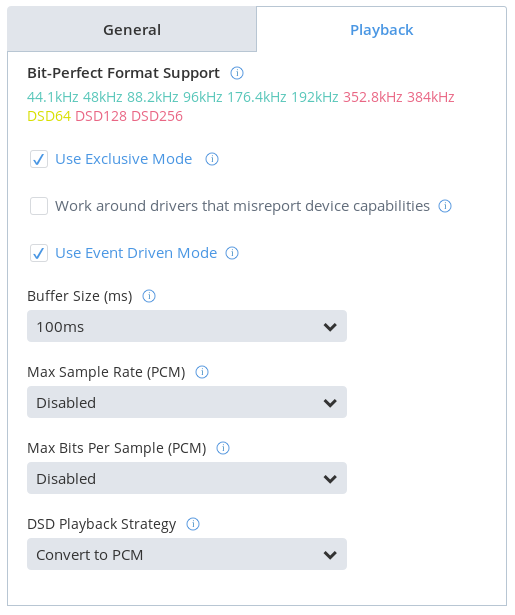Switch to the General tab
Screen dimensions: 515x615
click(x=132, y=29)
